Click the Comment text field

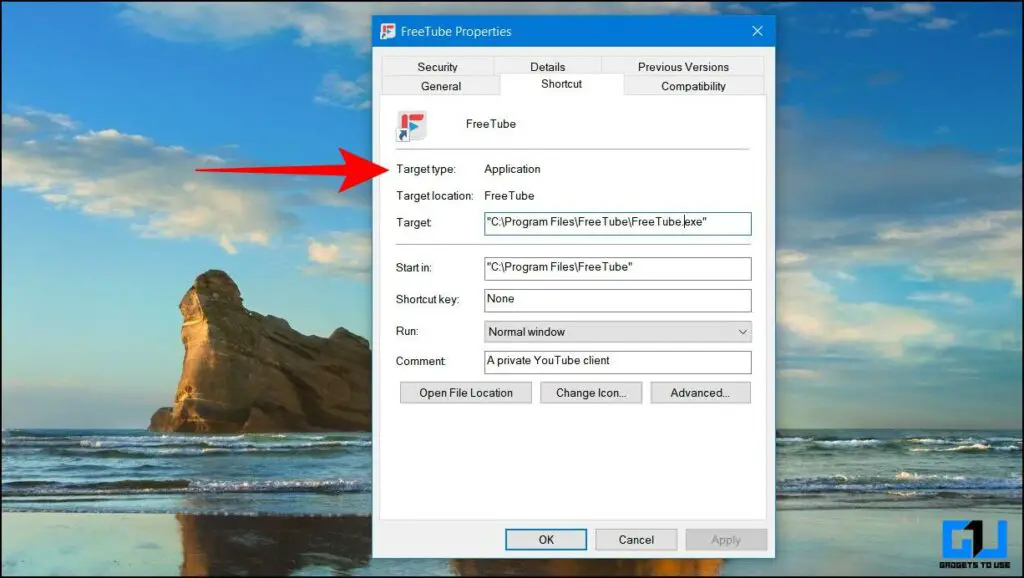coord(618,362)
